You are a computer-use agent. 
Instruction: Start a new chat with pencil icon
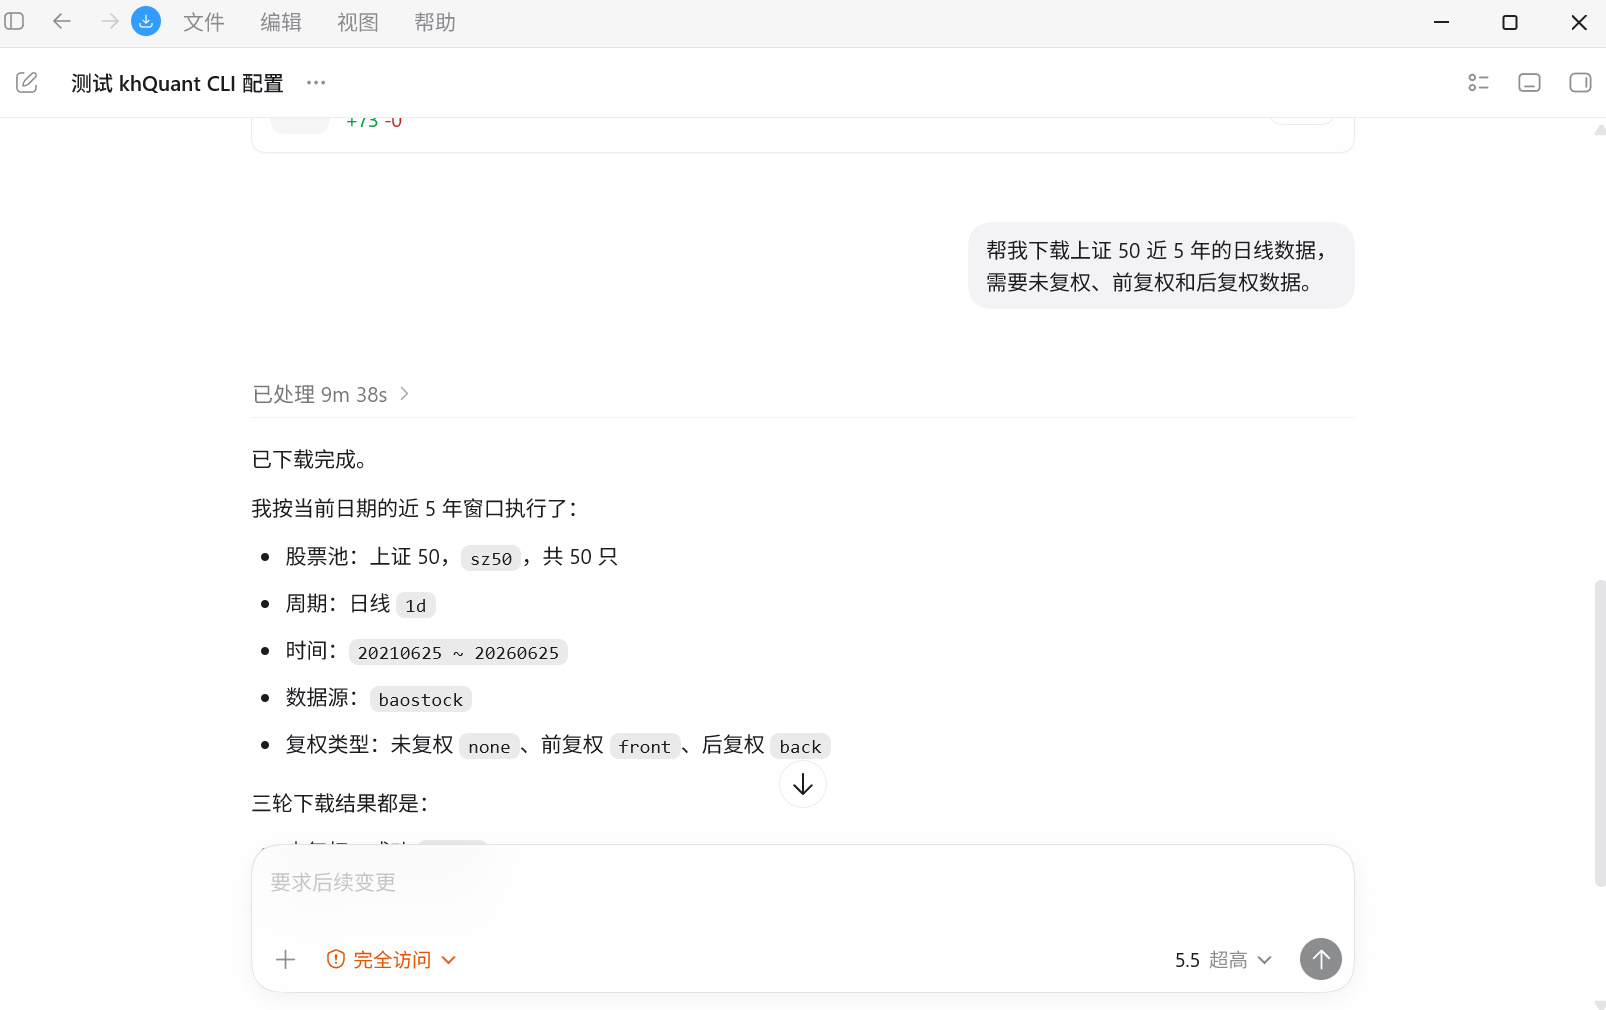tap(27, 83)
